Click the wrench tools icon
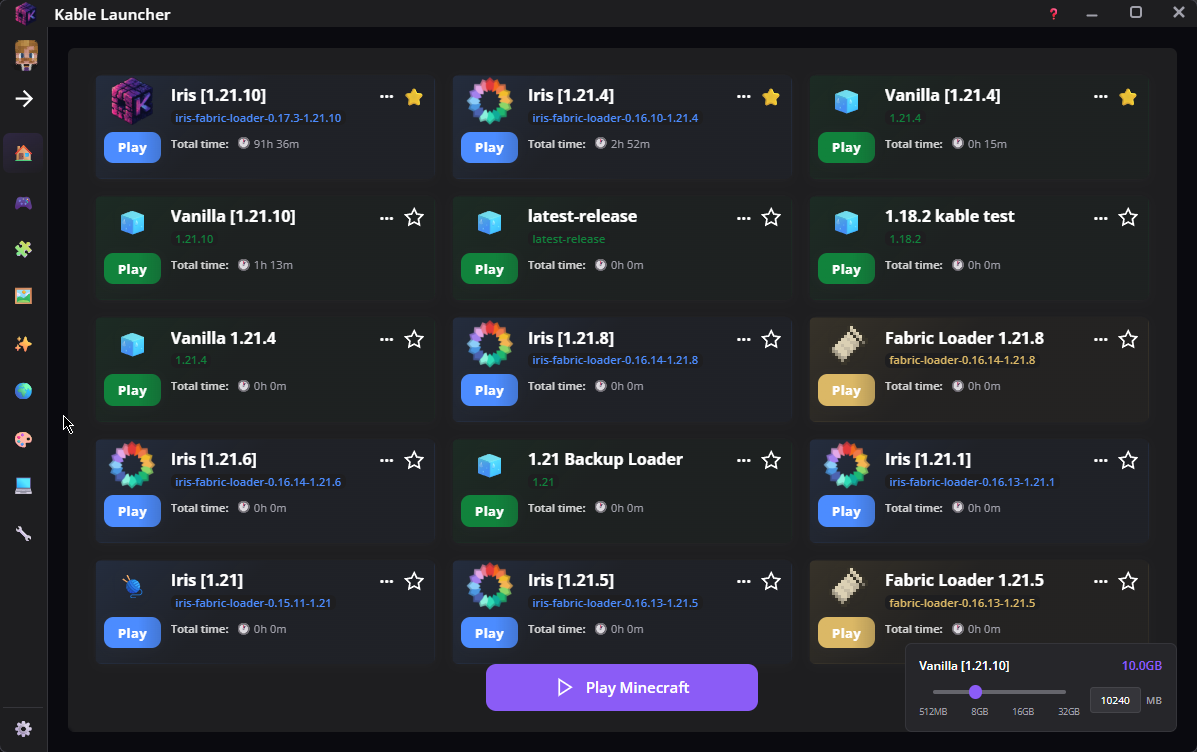1197x752 pixels. [x=23, y=533]
